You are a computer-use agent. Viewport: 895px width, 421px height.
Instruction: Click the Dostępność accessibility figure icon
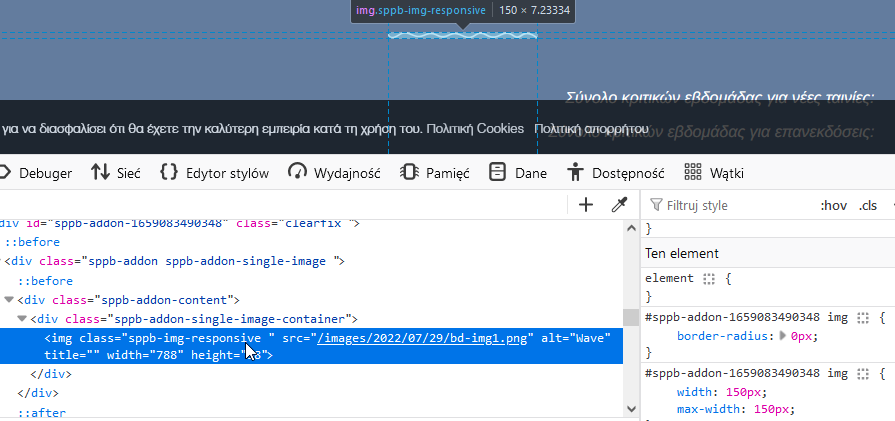575,172
